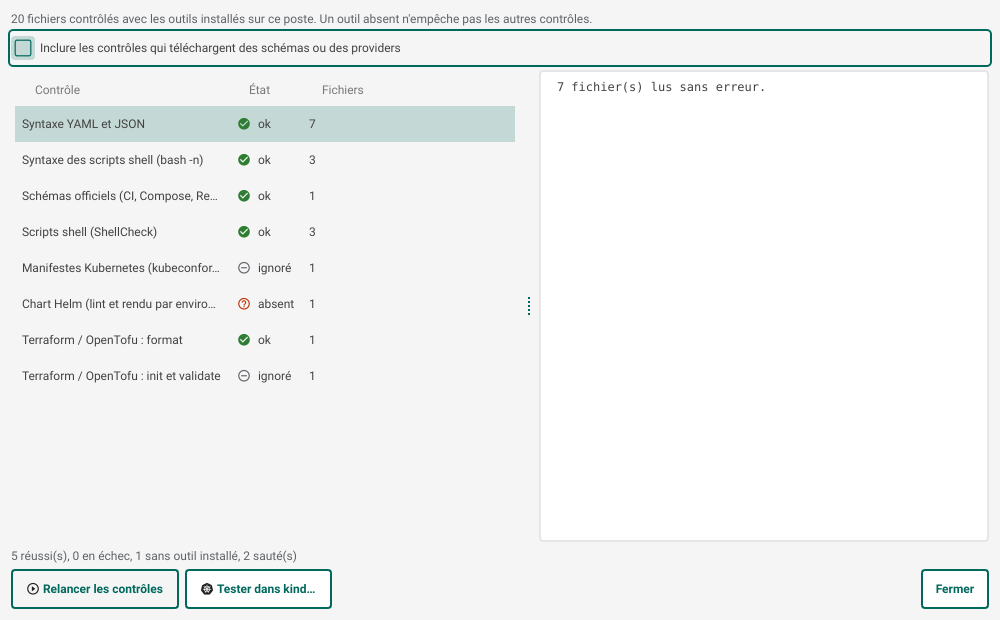
Task: Click the Fermer button
Action: click(955, 589)
